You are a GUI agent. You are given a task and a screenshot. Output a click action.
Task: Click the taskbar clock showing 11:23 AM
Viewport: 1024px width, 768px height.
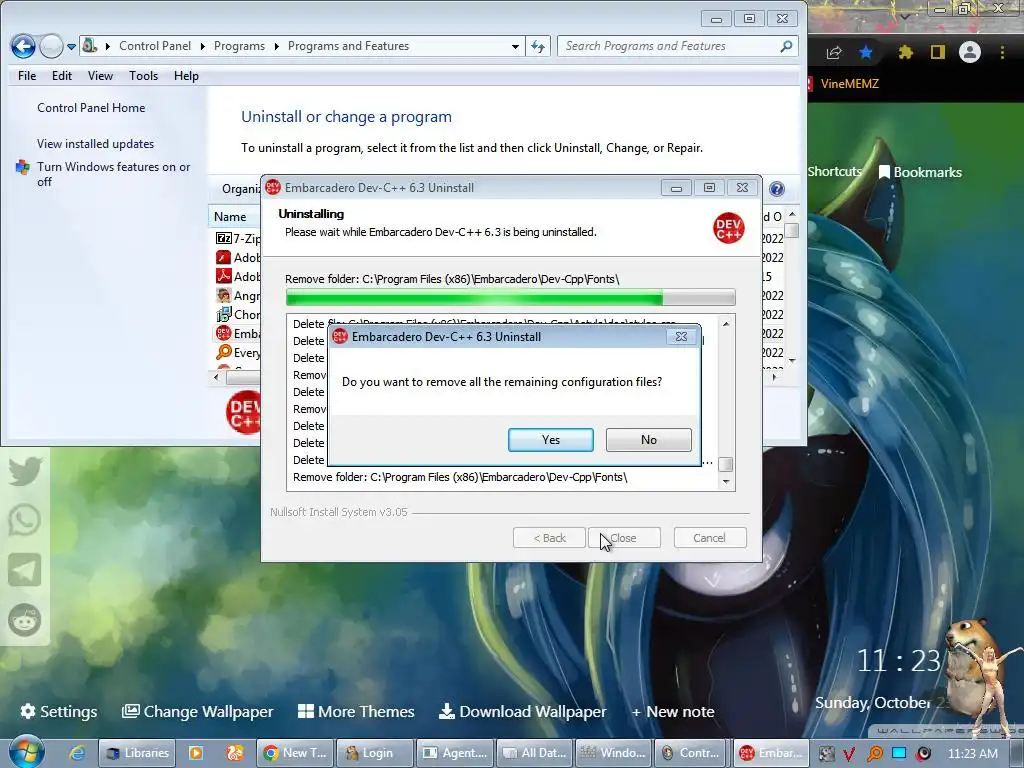(972, 753)
